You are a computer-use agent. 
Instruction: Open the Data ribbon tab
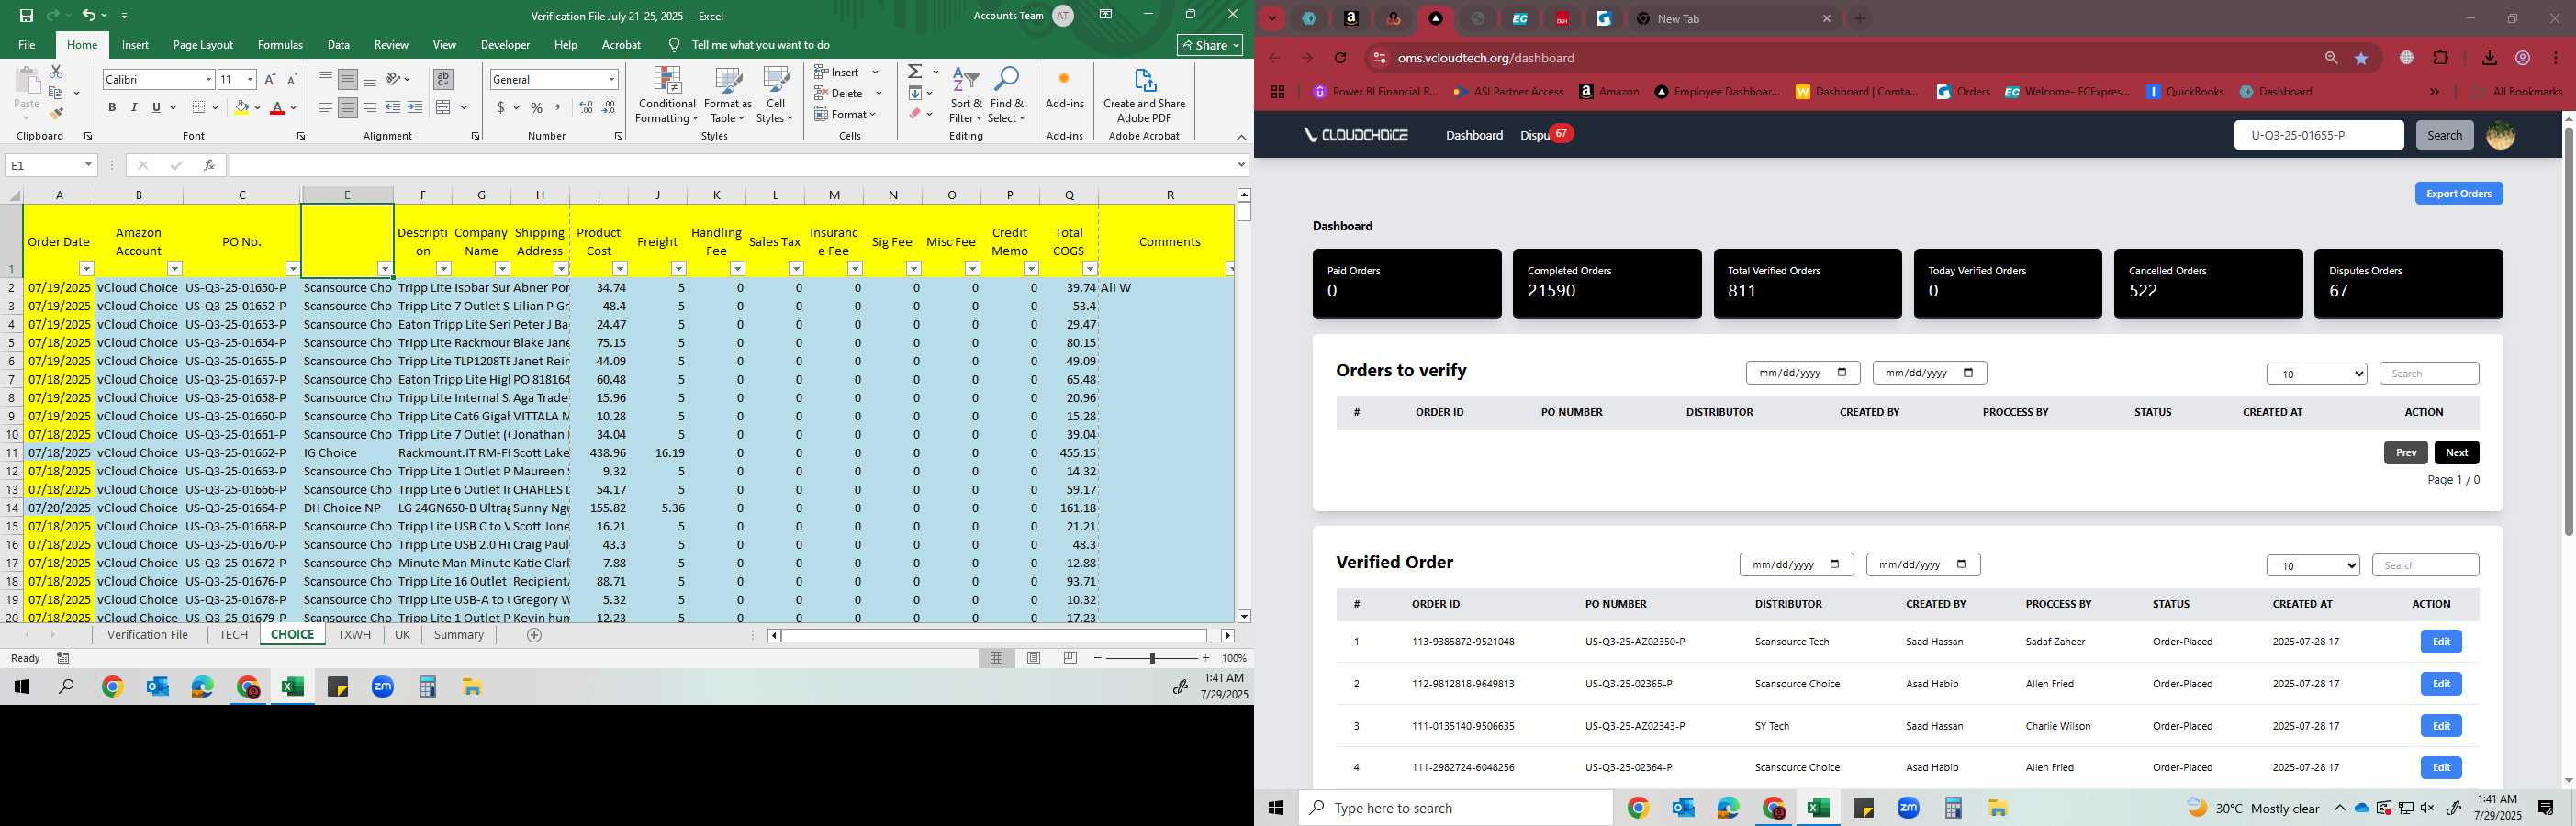(x=339, y=45)
